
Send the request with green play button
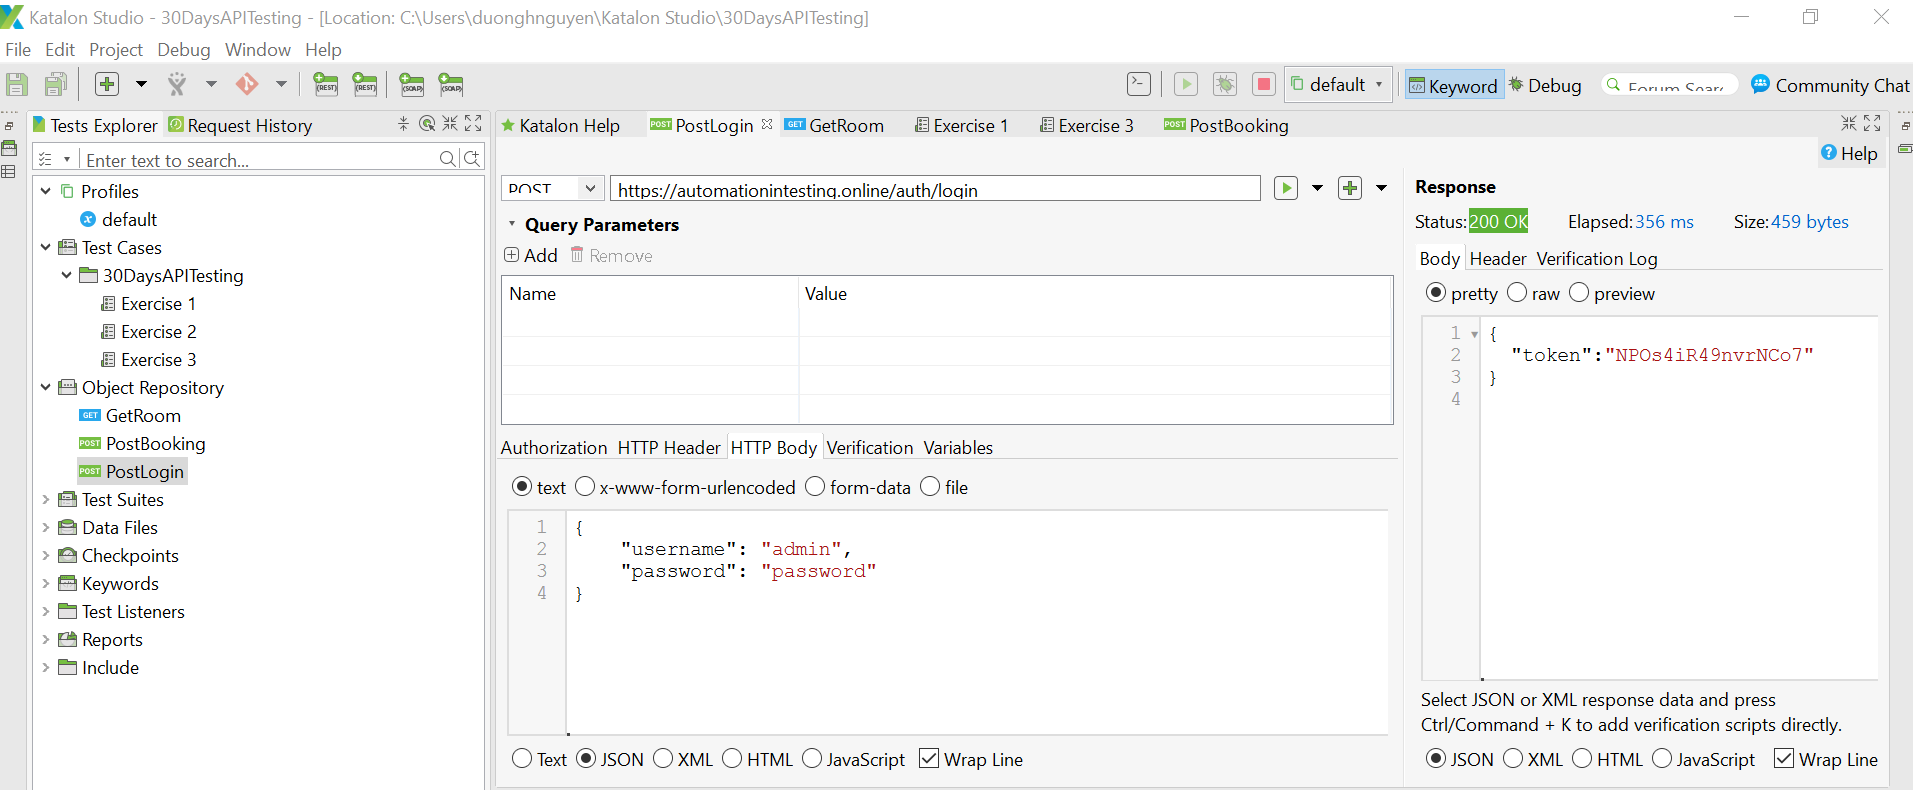(1286, 188)
